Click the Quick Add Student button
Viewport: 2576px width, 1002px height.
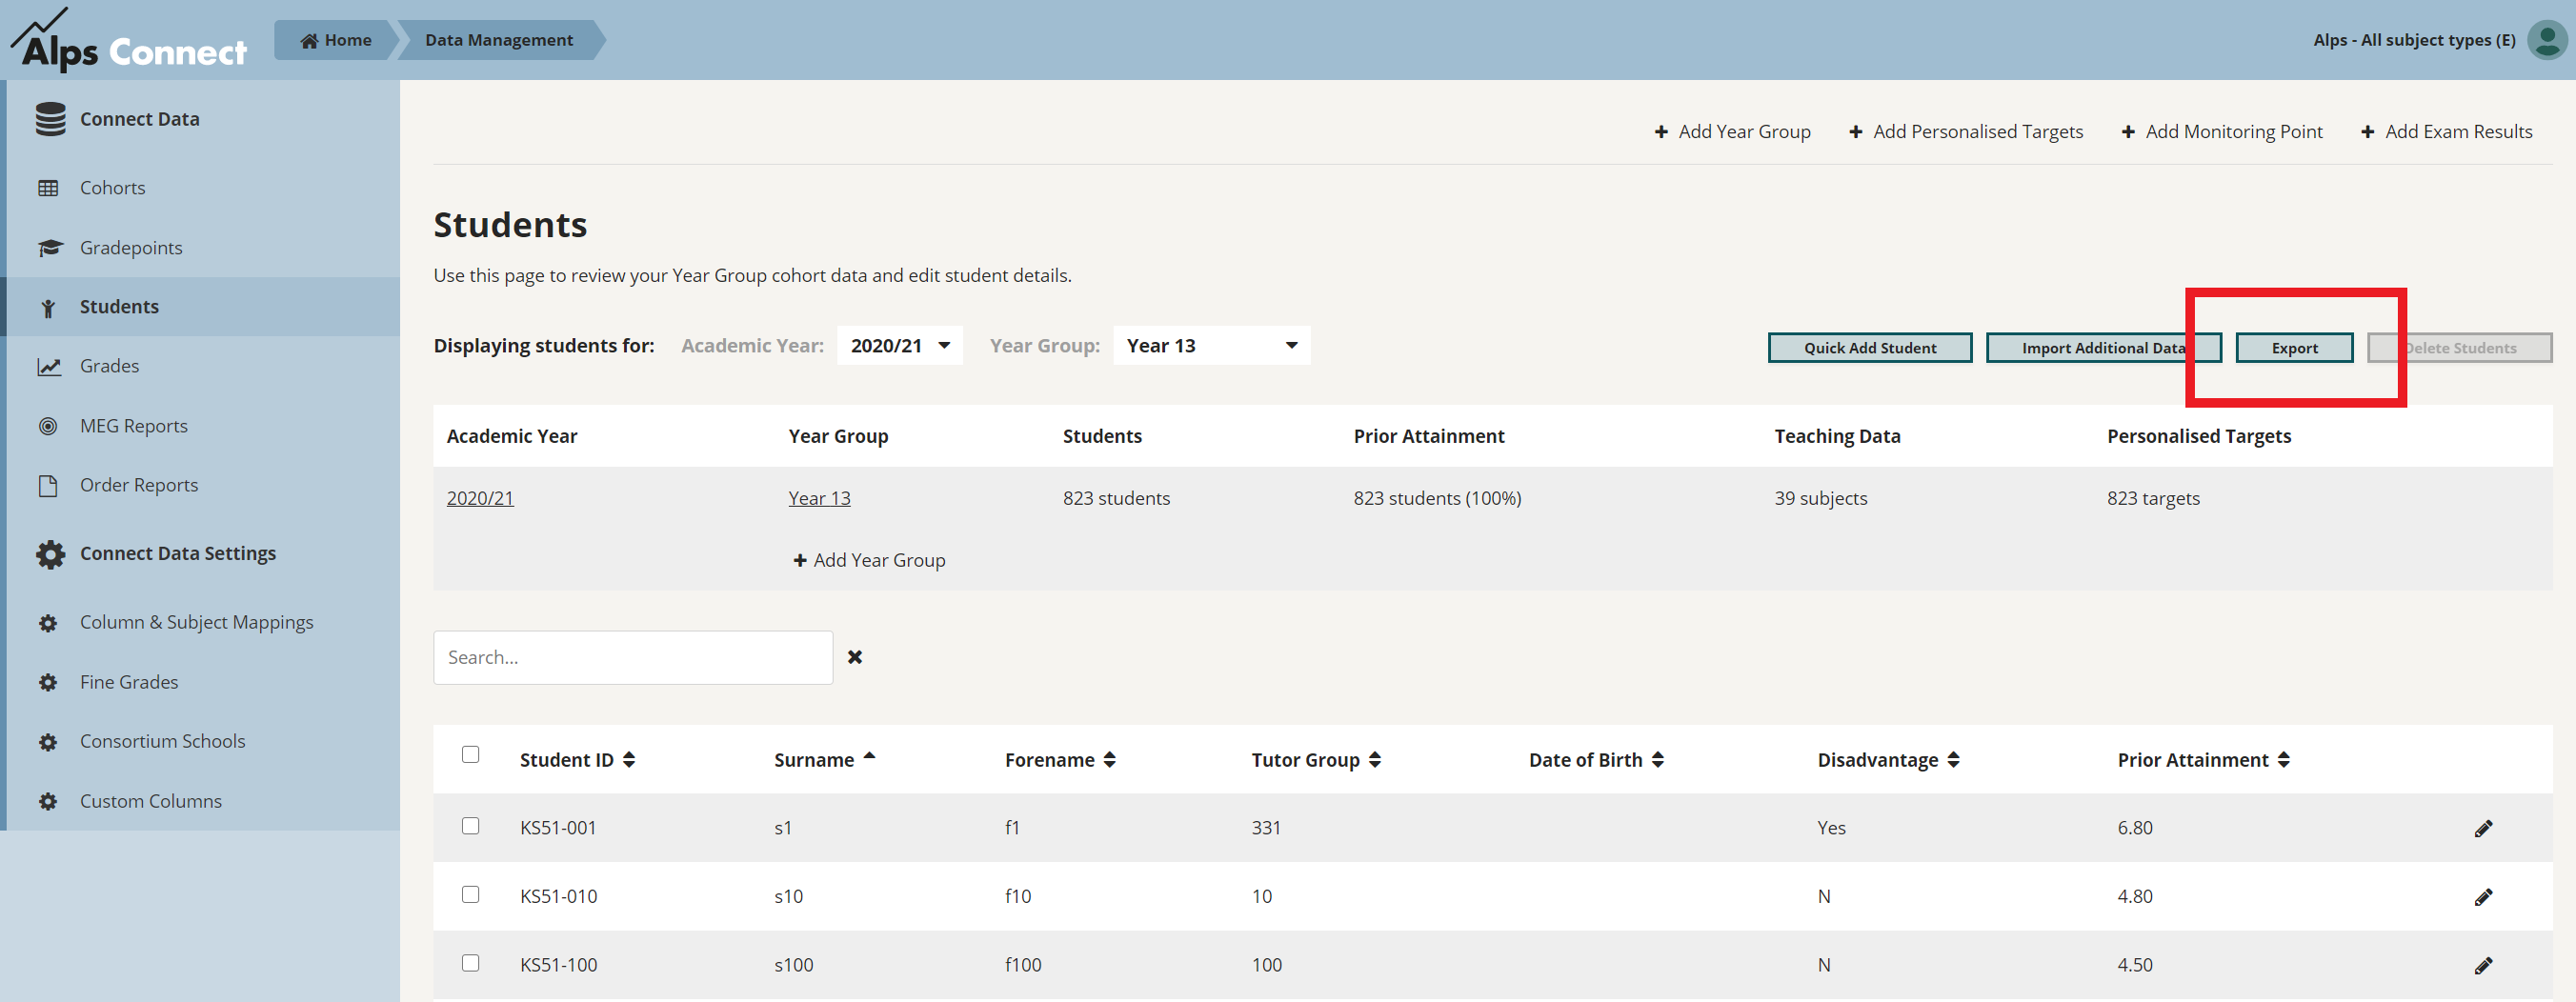coord(1870,348)
